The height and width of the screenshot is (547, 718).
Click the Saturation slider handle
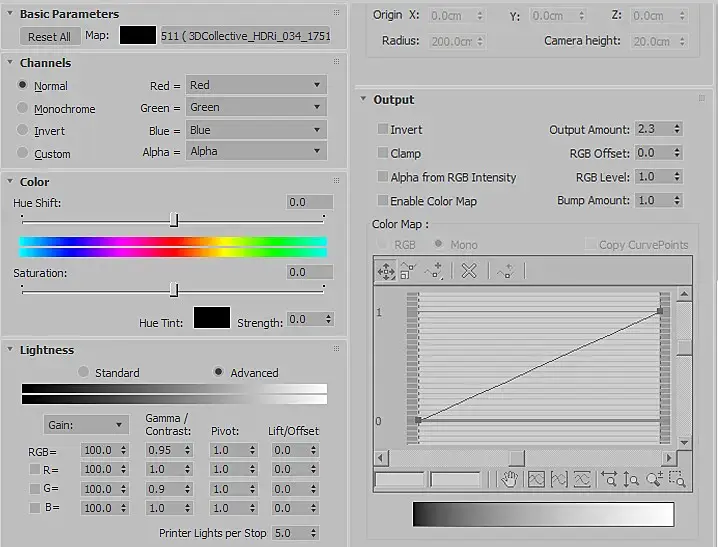174,290
